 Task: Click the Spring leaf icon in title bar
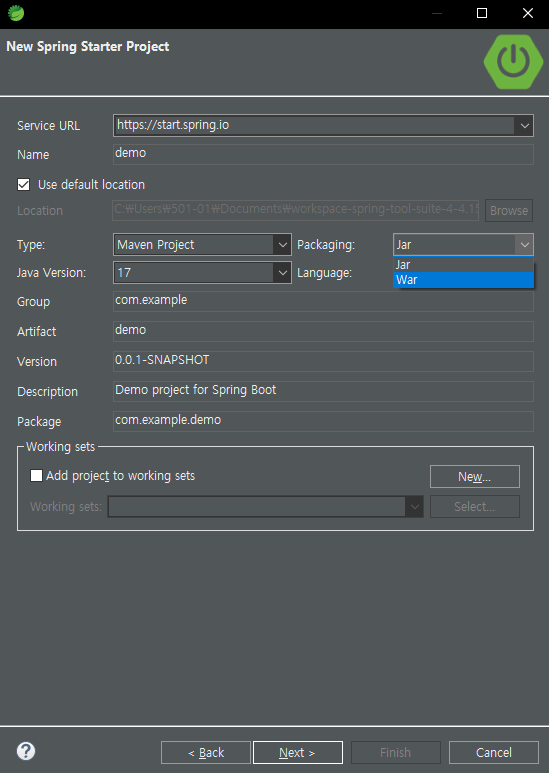point(16,13)
